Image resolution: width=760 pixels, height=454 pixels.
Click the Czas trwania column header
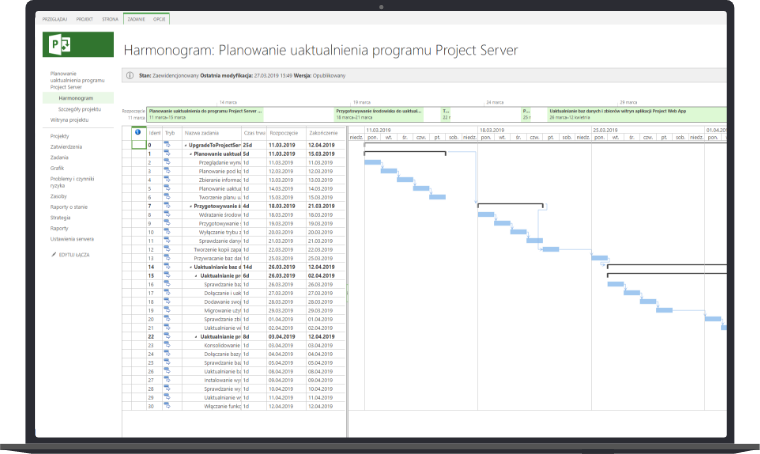pos(254,133)
